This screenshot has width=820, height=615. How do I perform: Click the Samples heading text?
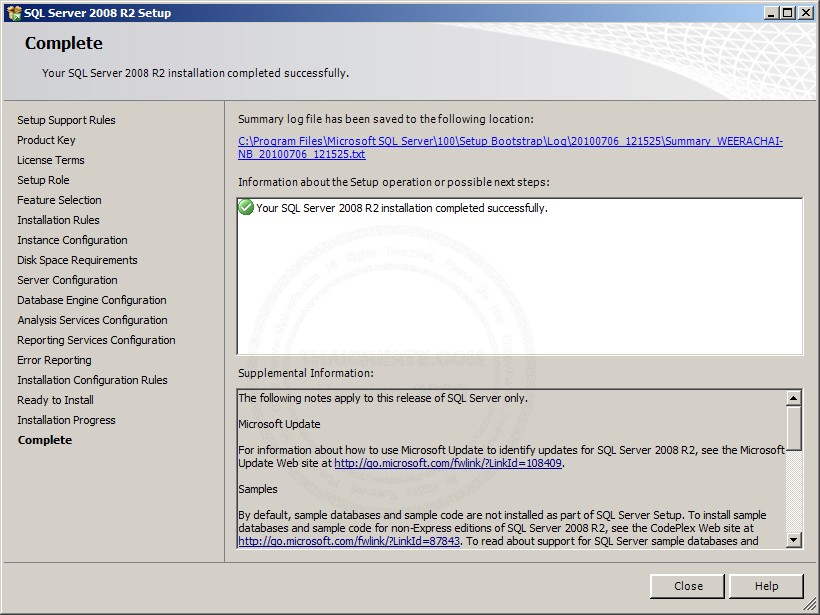pyautogui.click(x=257, y=489)
